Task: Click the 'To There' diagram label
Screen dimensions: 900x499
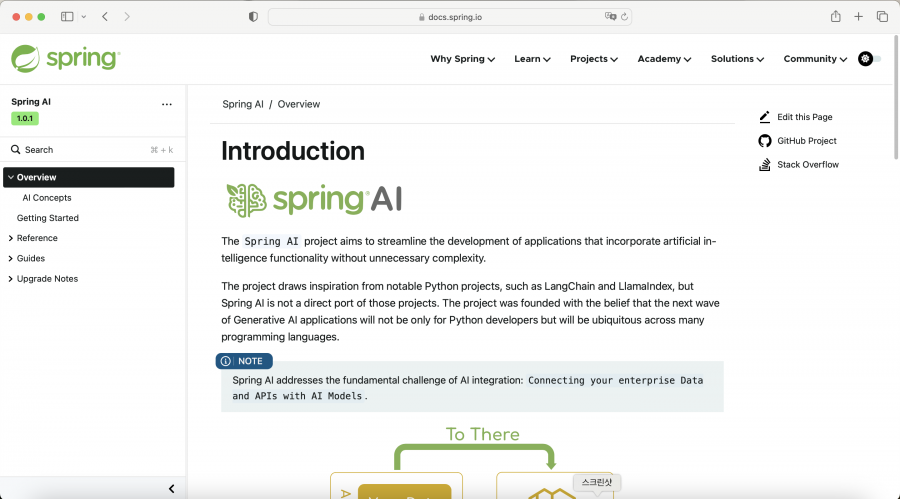Action: [483, 434]
